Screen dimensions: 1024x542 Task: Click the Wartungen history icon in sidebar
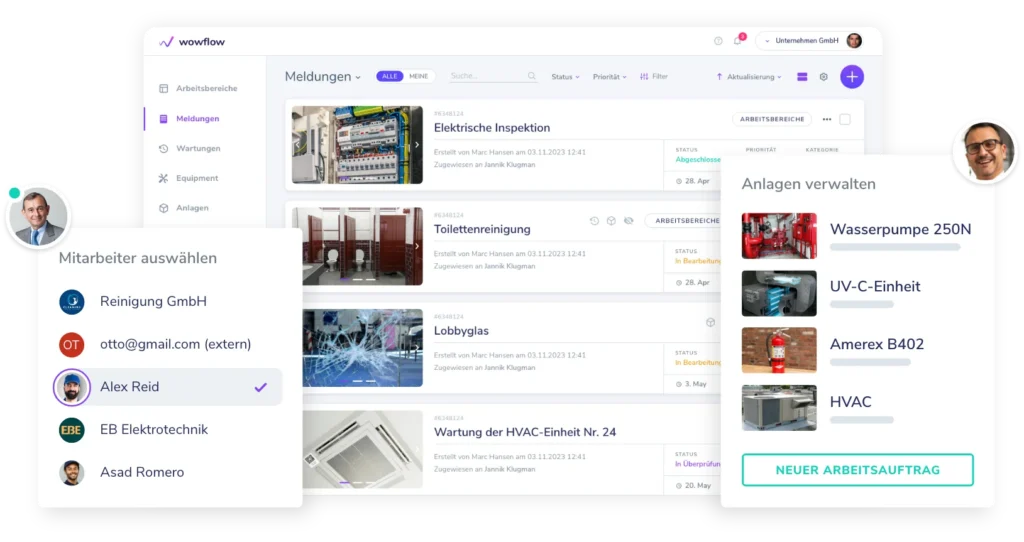pos(163,148)
